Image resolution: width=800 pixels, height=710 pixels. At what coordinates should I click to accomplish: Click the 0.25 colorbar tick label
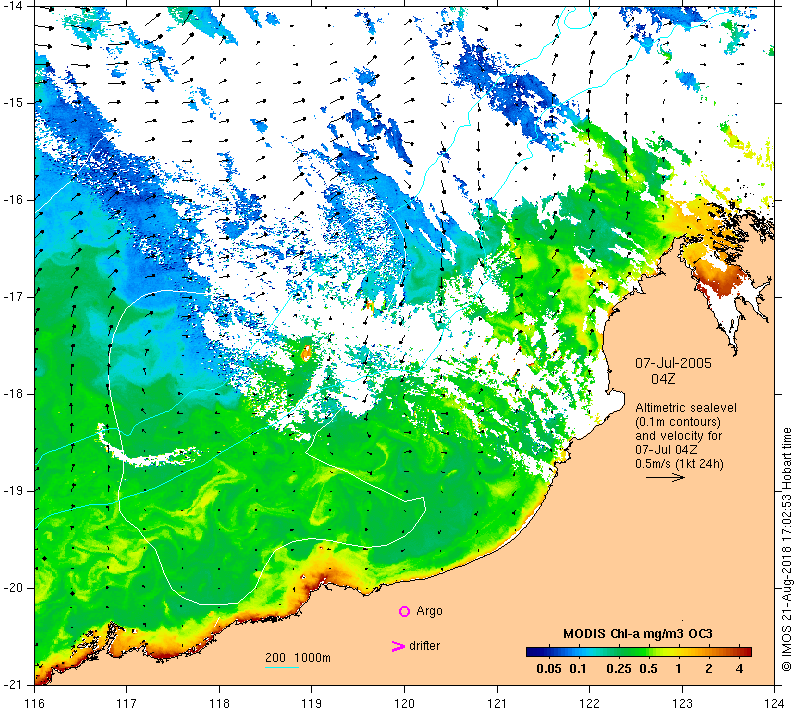pos(619,669)
